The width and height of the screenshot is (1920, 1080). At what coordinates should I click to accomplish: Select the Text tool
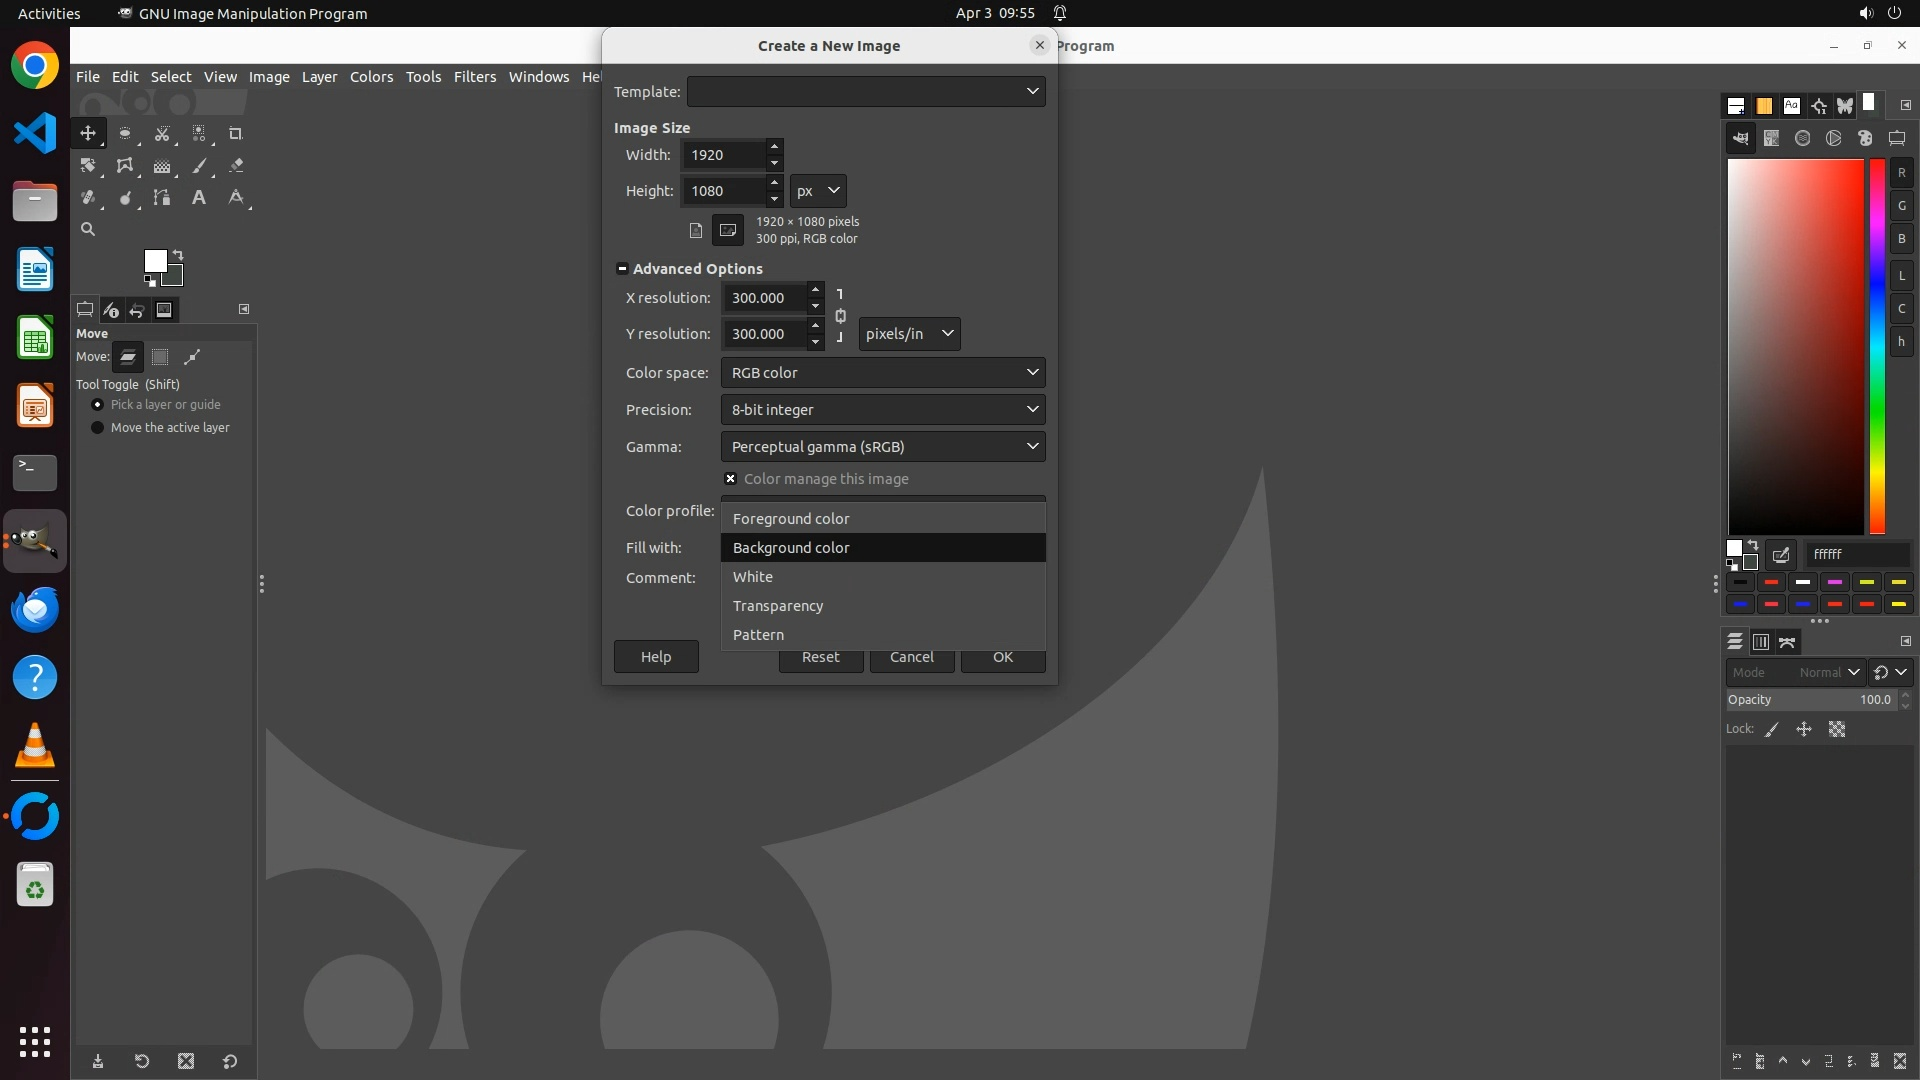click(199, 197)
